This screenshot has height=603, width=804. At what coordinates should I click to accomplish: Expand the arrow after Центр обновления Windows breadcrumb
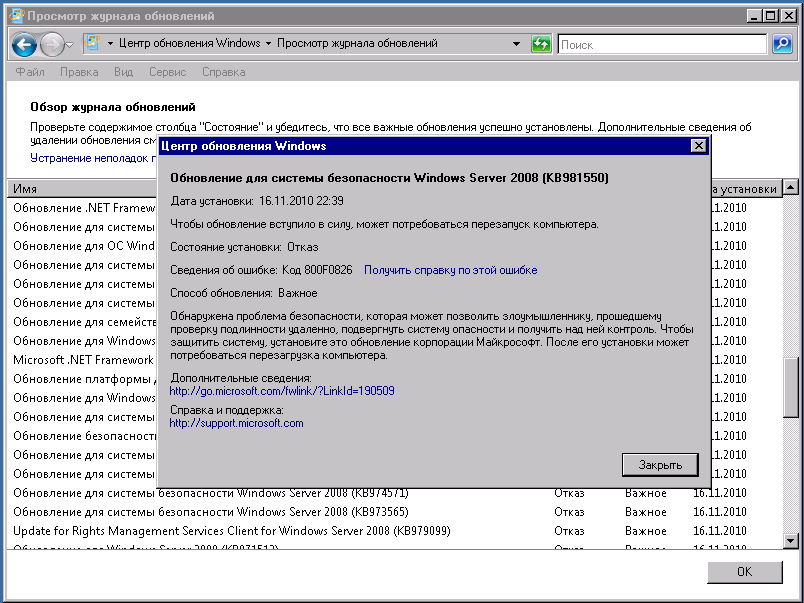(268, 44)
